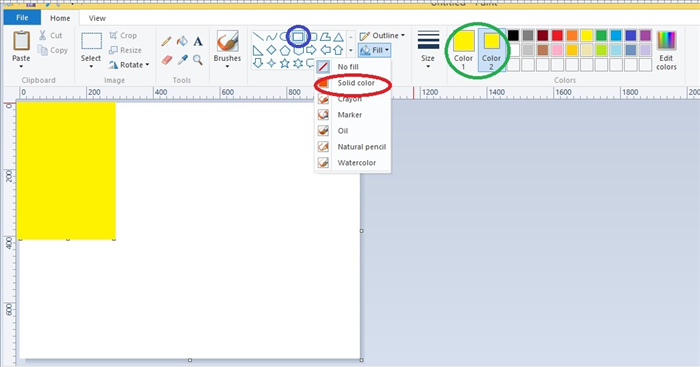Choose Watercolor fill option

click(x=353, y=163)
